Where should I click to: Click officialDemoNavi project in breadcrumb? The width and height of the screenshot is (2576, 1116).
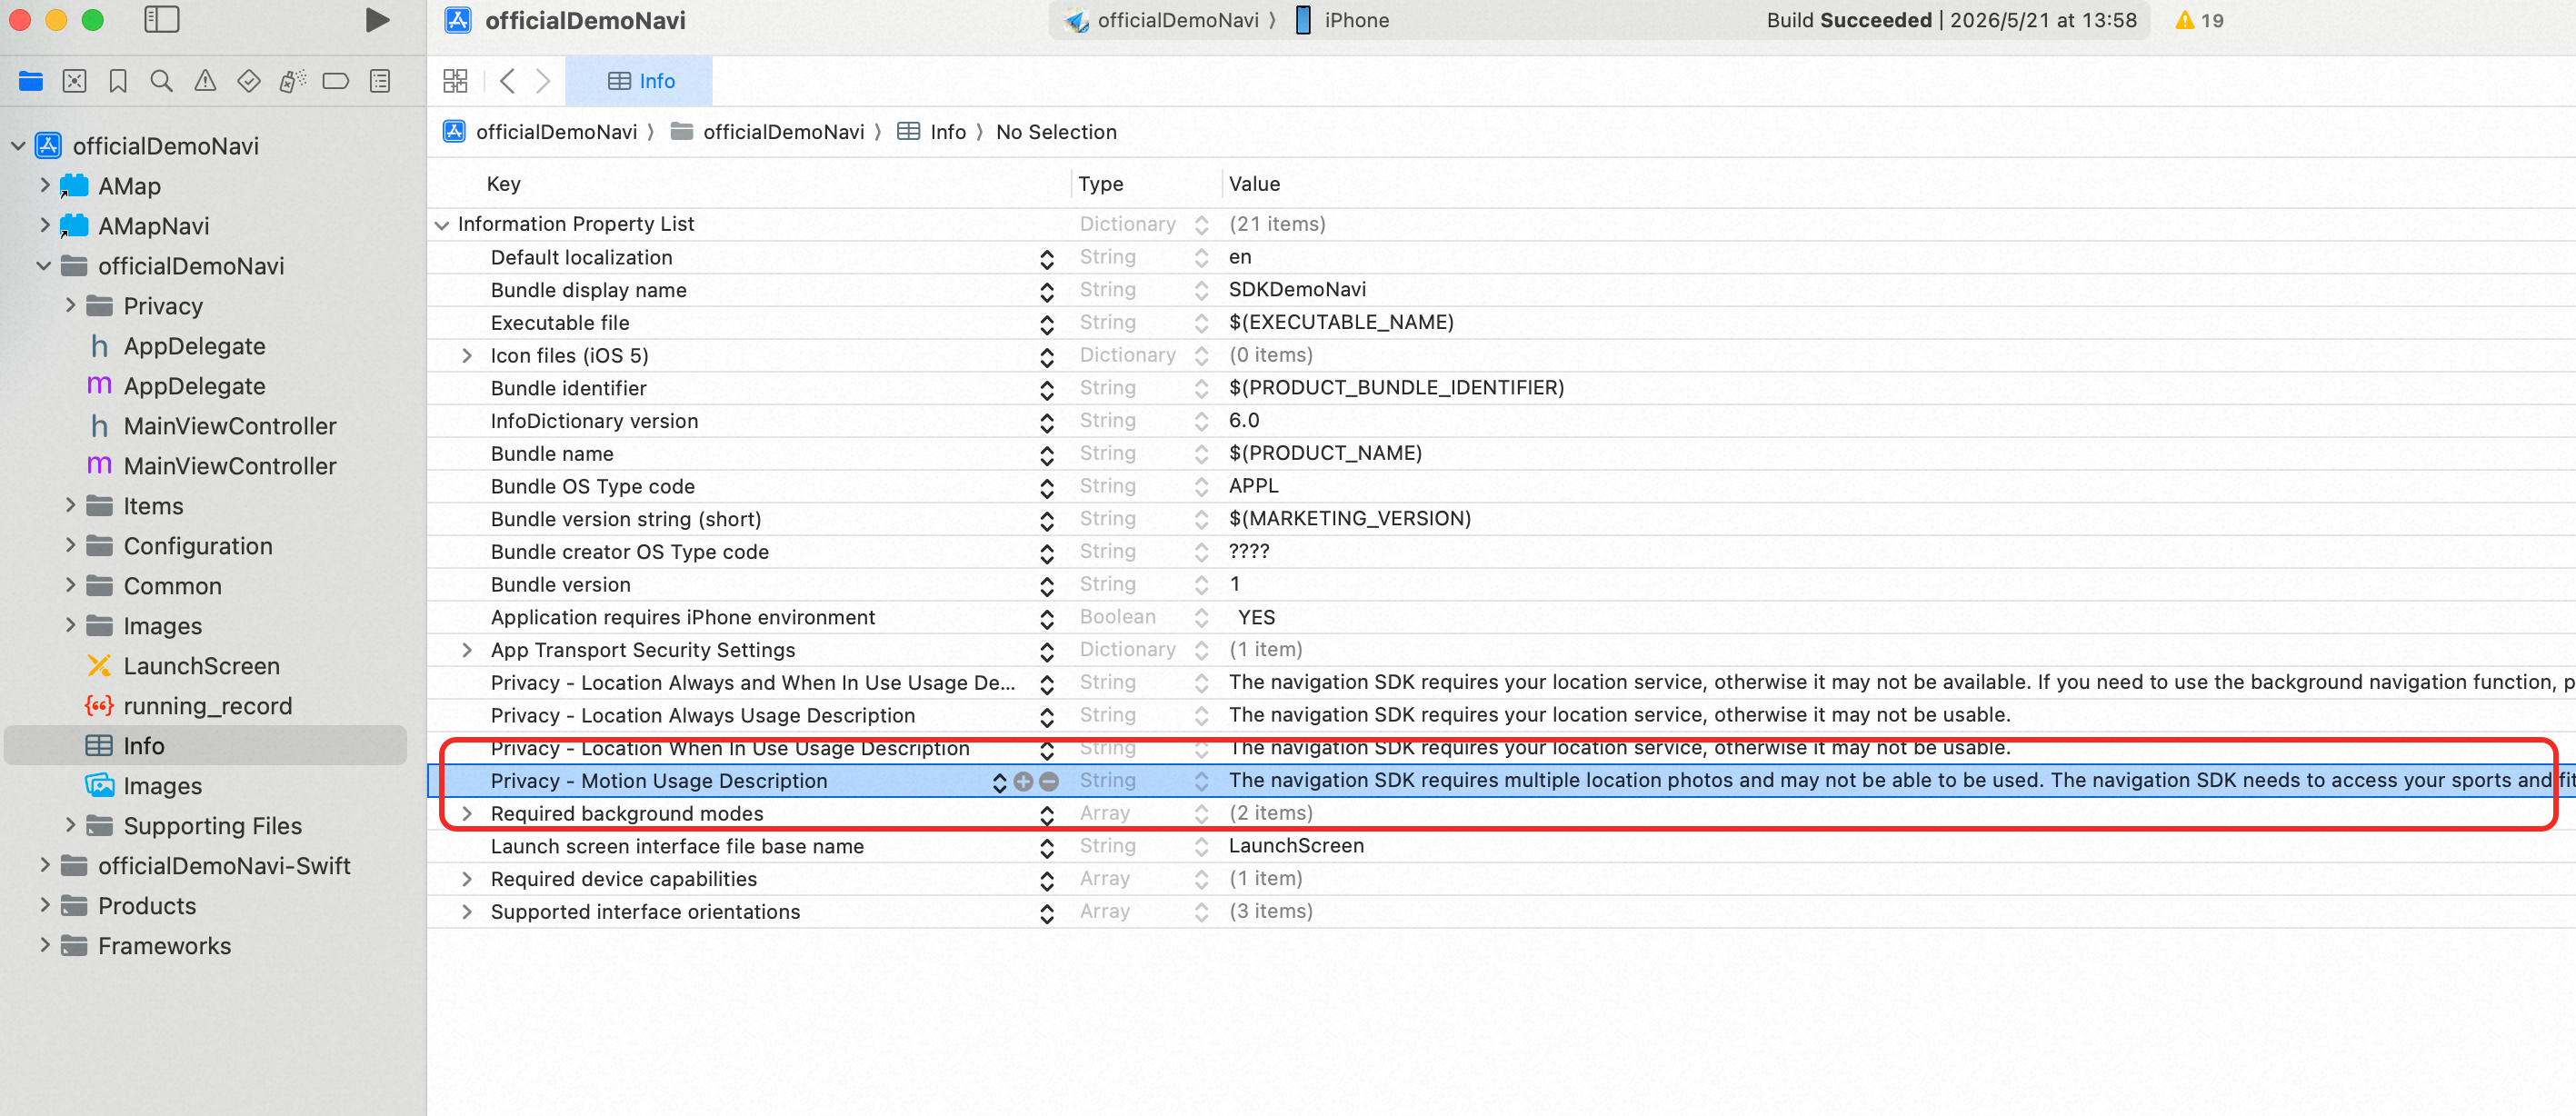click(541, 132)
